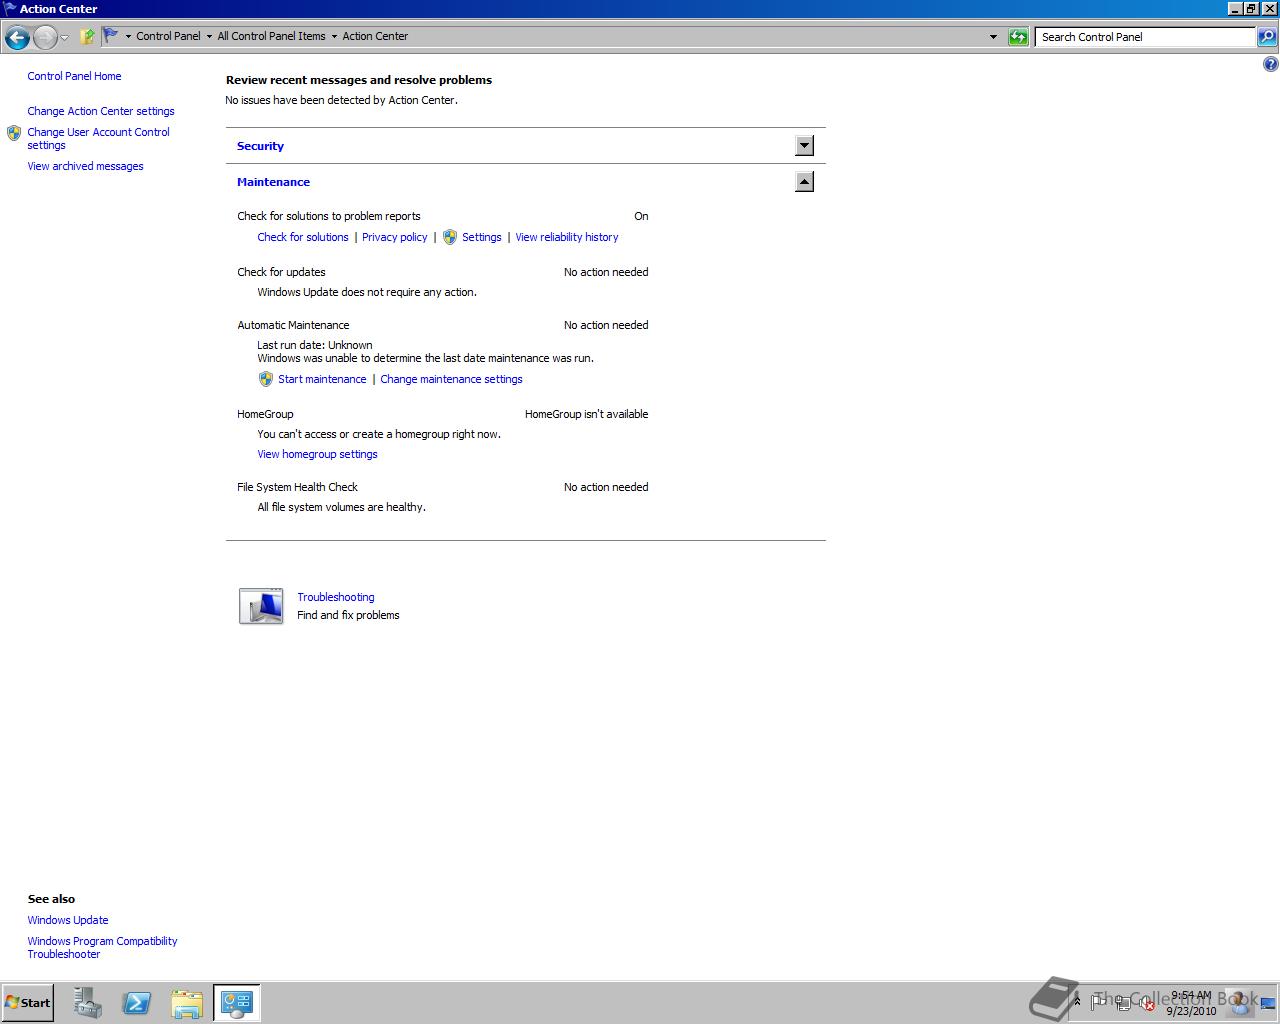The height and width of the screenshot is (1024, 1280).
Task: Launch Server Manager from taskbar
Action: tap(87, 1002)
